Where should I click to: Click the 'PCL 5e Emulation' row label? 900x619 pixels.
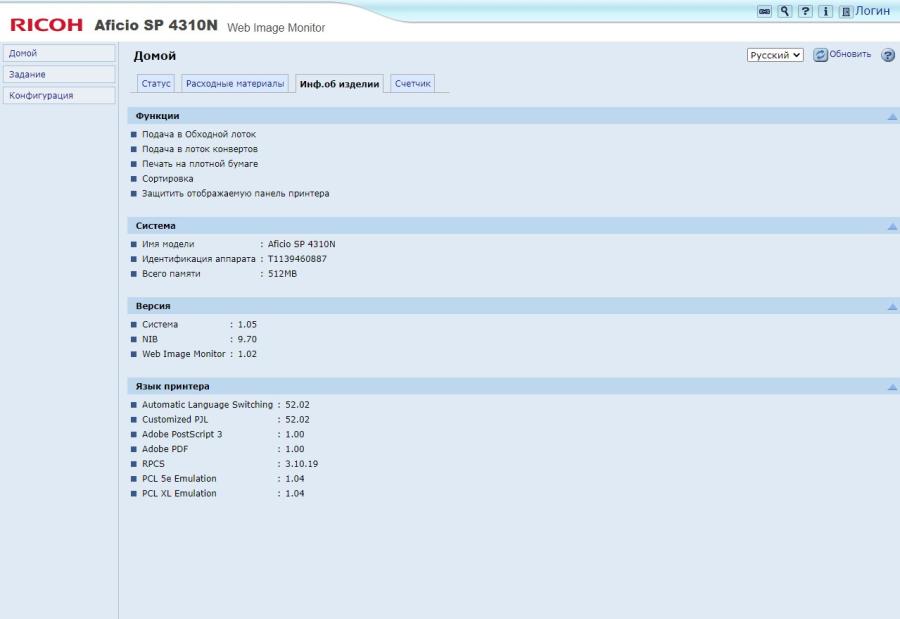tap(179, 479)
